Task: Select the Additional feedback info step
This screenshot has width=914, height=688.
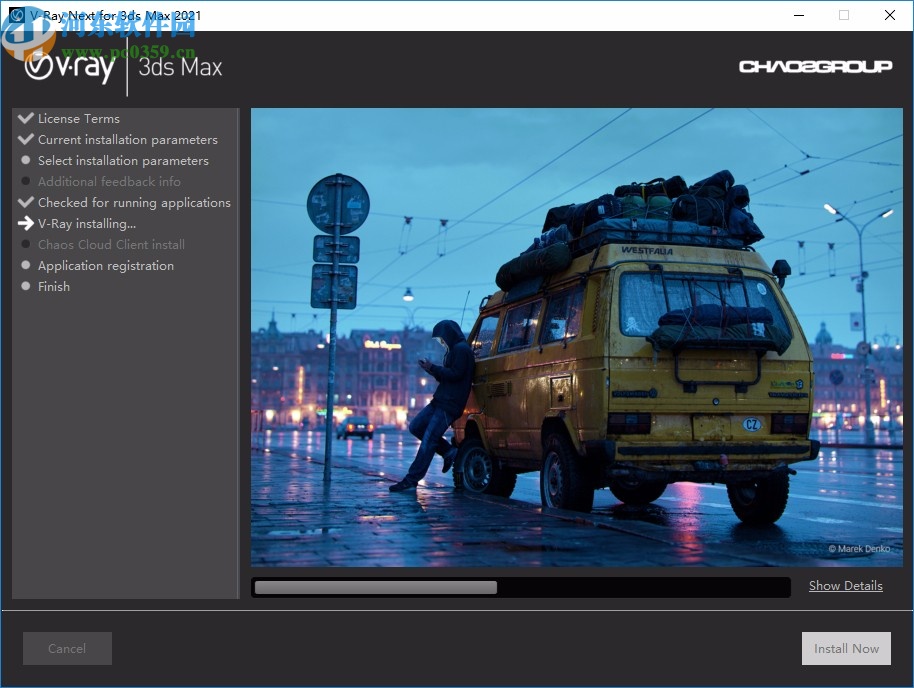Action: pos(109,181)
